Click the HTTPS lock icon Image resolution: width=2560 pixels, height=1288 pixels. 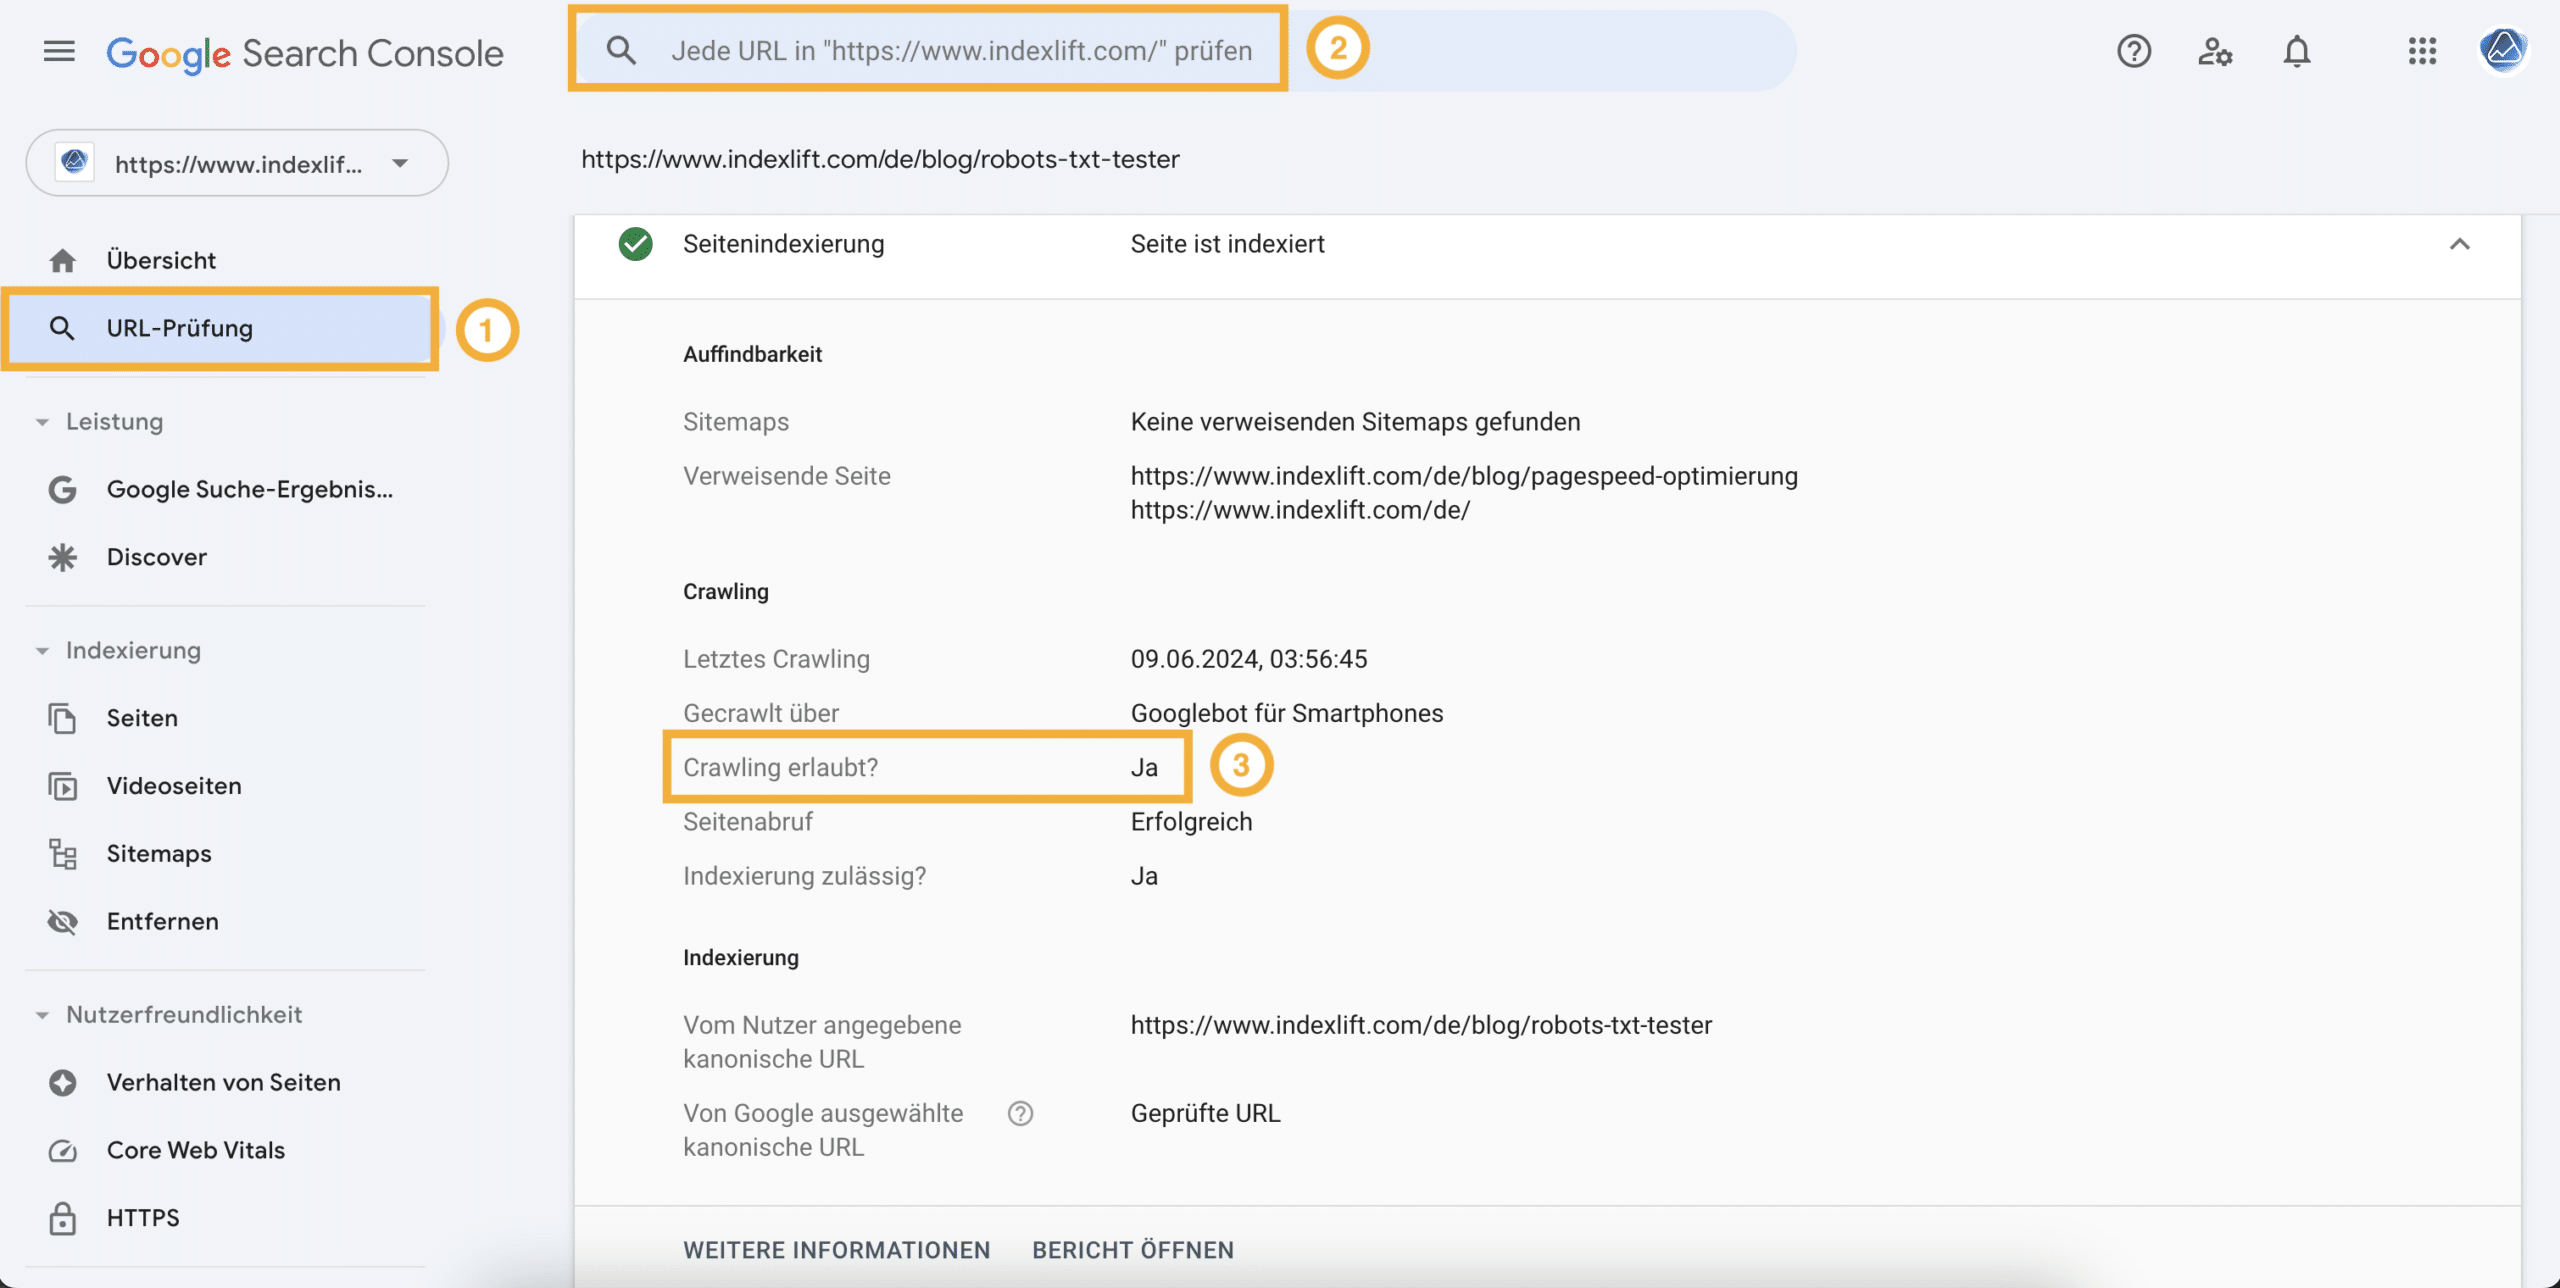62,1218
